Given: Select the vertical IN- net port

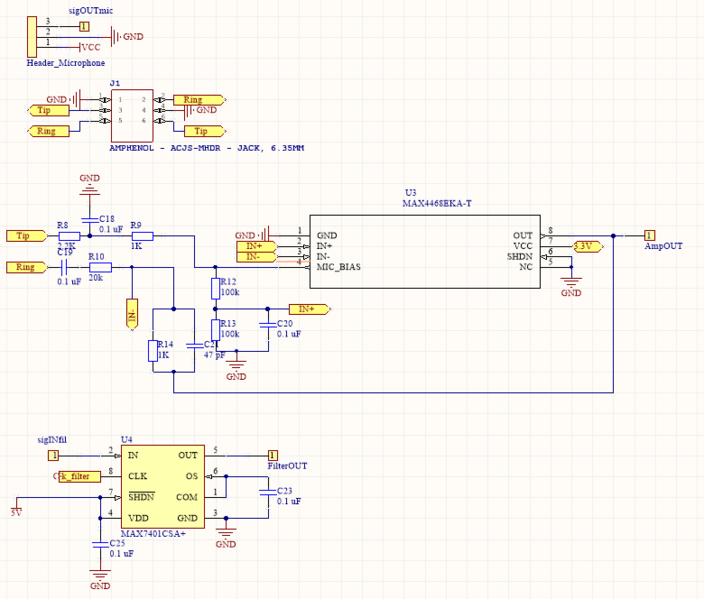Looking at the screenshot, I should pyautogui.click(x=131, y=315).
